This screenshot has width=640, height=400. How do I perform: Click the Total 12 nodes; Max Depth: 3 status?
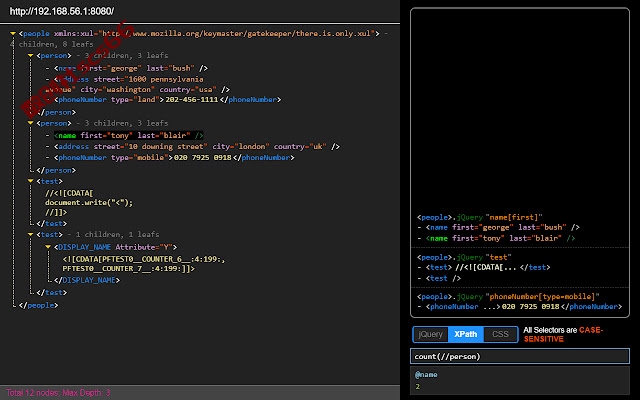(x=58, y=393)
